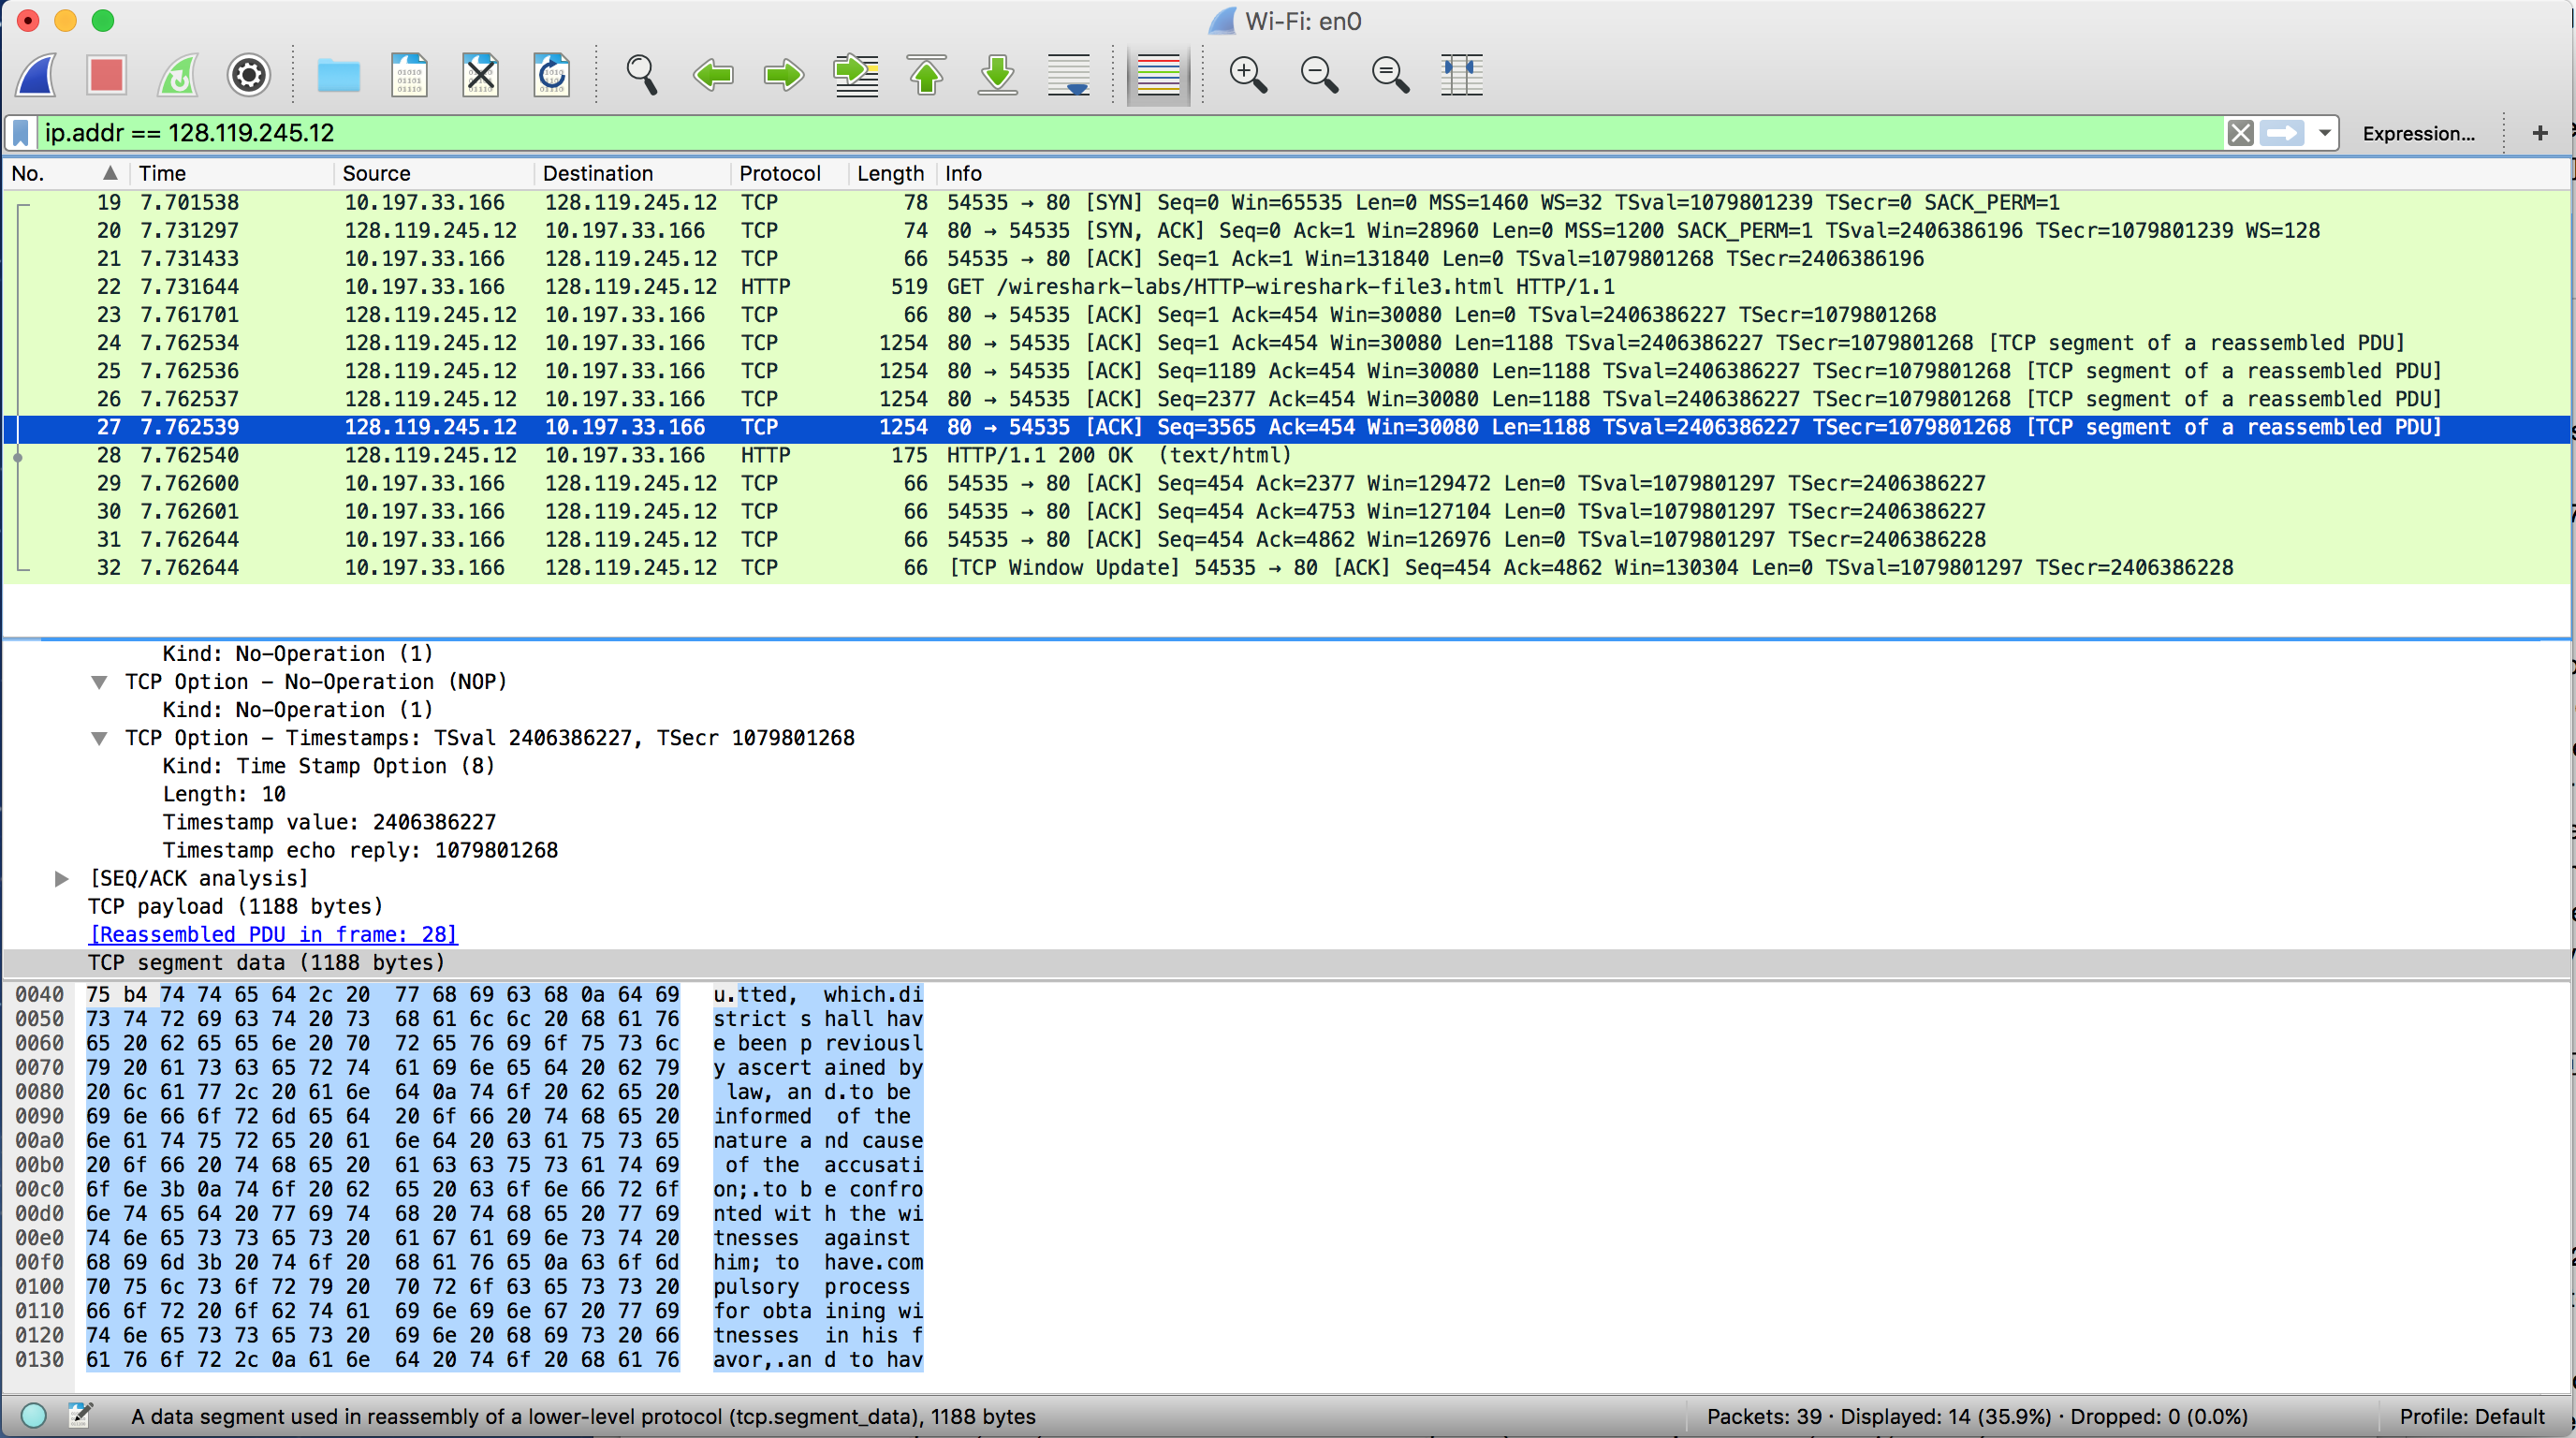
Task: Open the capture options gear icon
Action: point(249,75)
